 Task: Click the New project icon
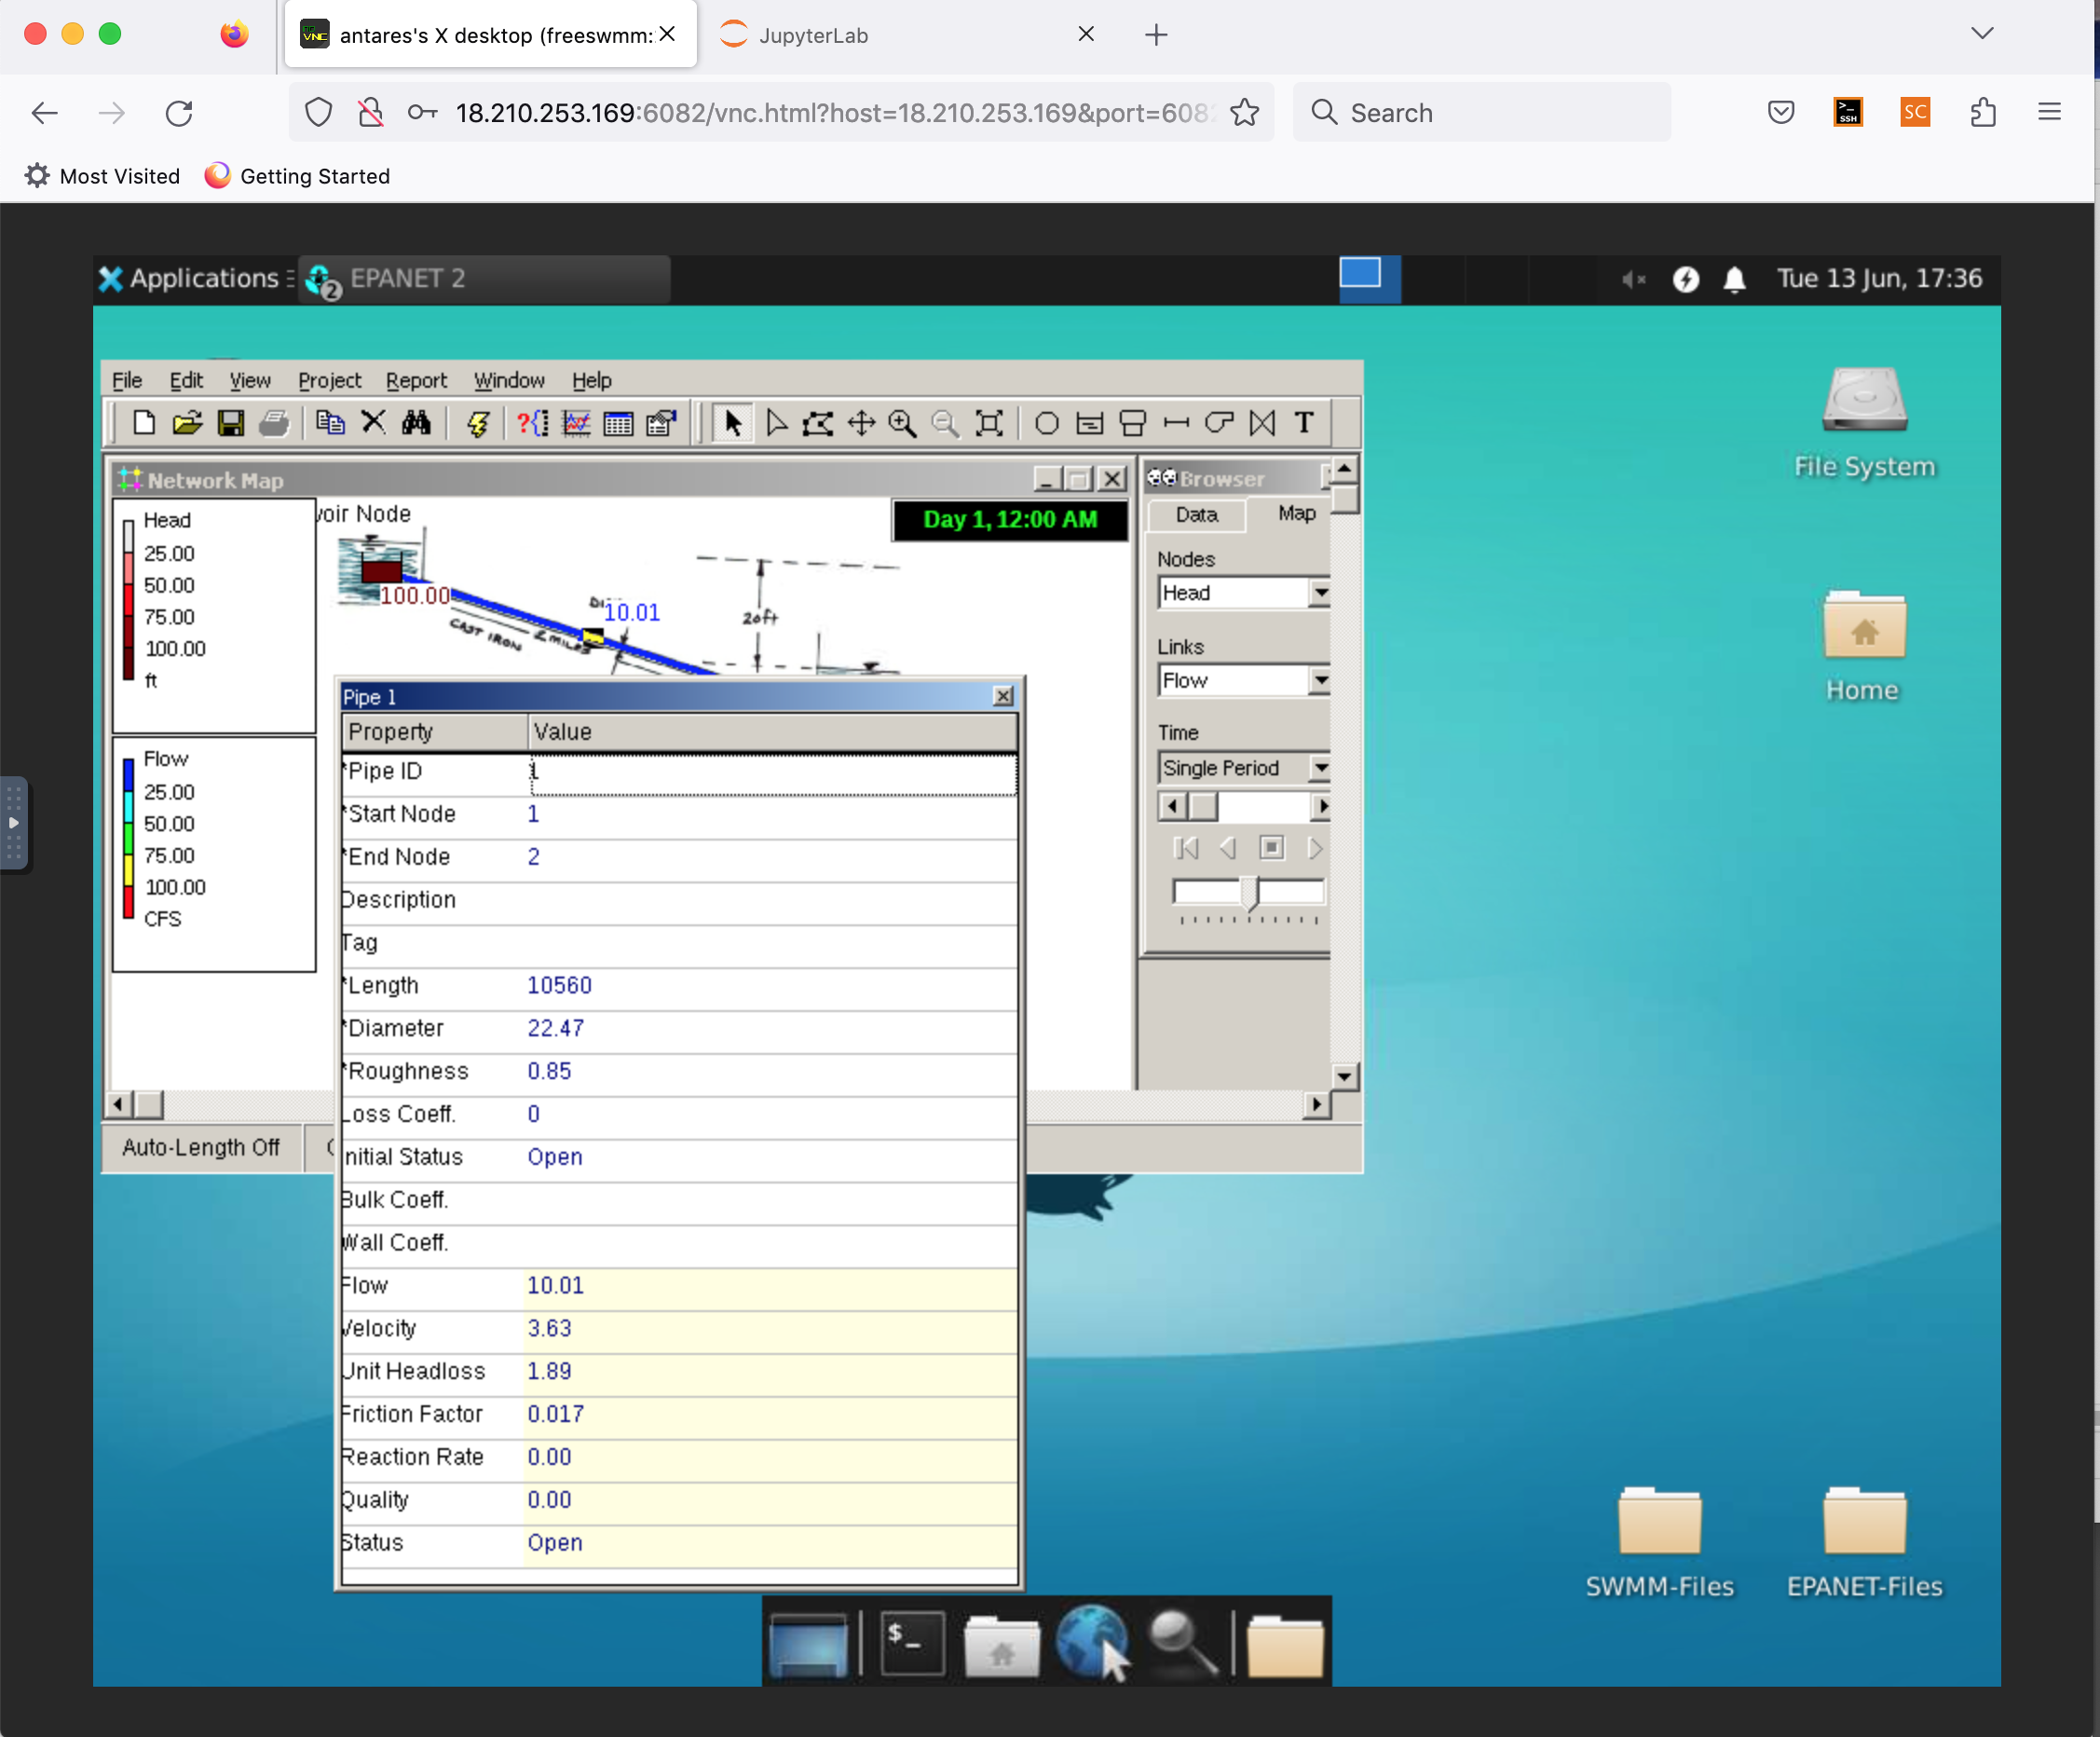[x=144, y=424]
